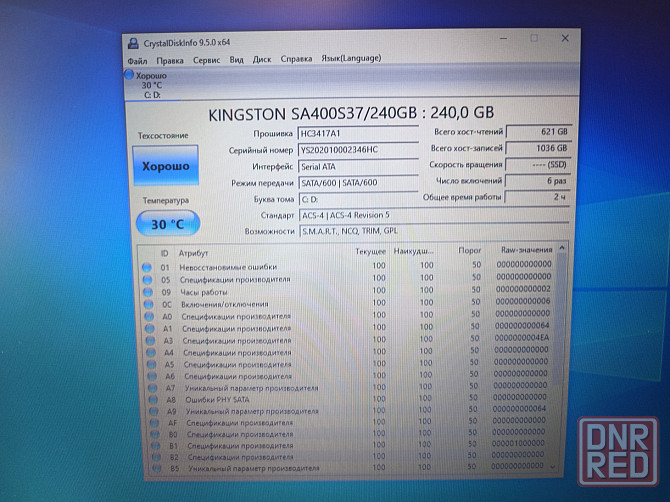Image resolution: width=670 pixels, height=502 pixels.
Task: Click the Атрибут column header
Action: pos(193,253)
